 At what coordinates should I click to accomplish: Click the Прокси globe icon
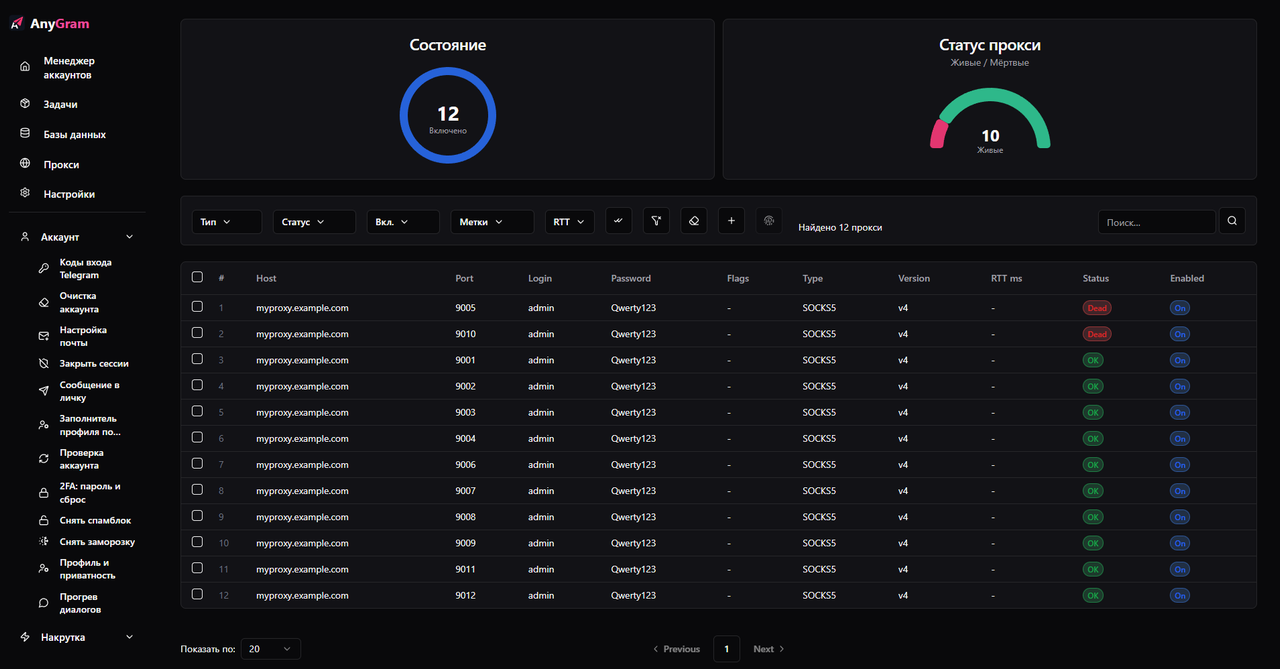point(25,164)
